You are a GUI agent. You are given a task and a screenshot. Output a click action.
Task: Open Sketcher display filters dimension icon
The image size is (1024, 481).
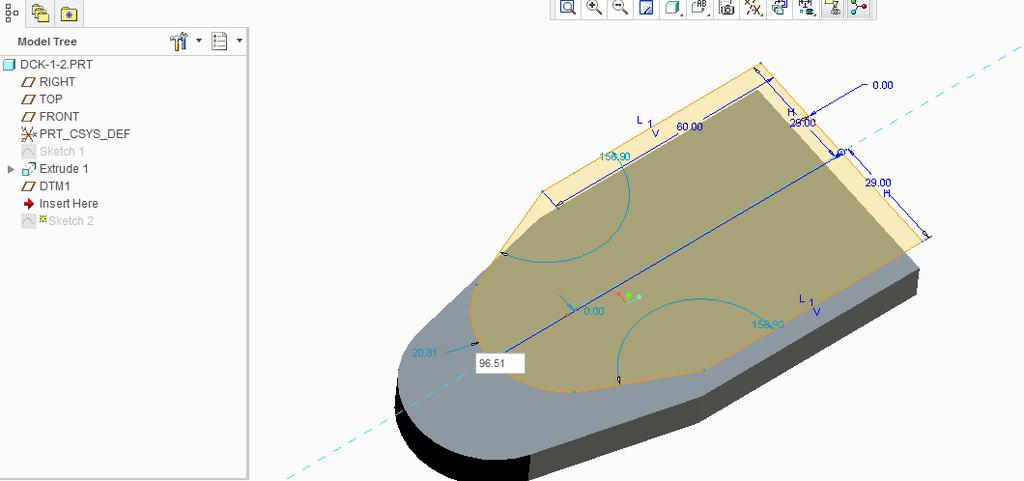tap(807, 8)
